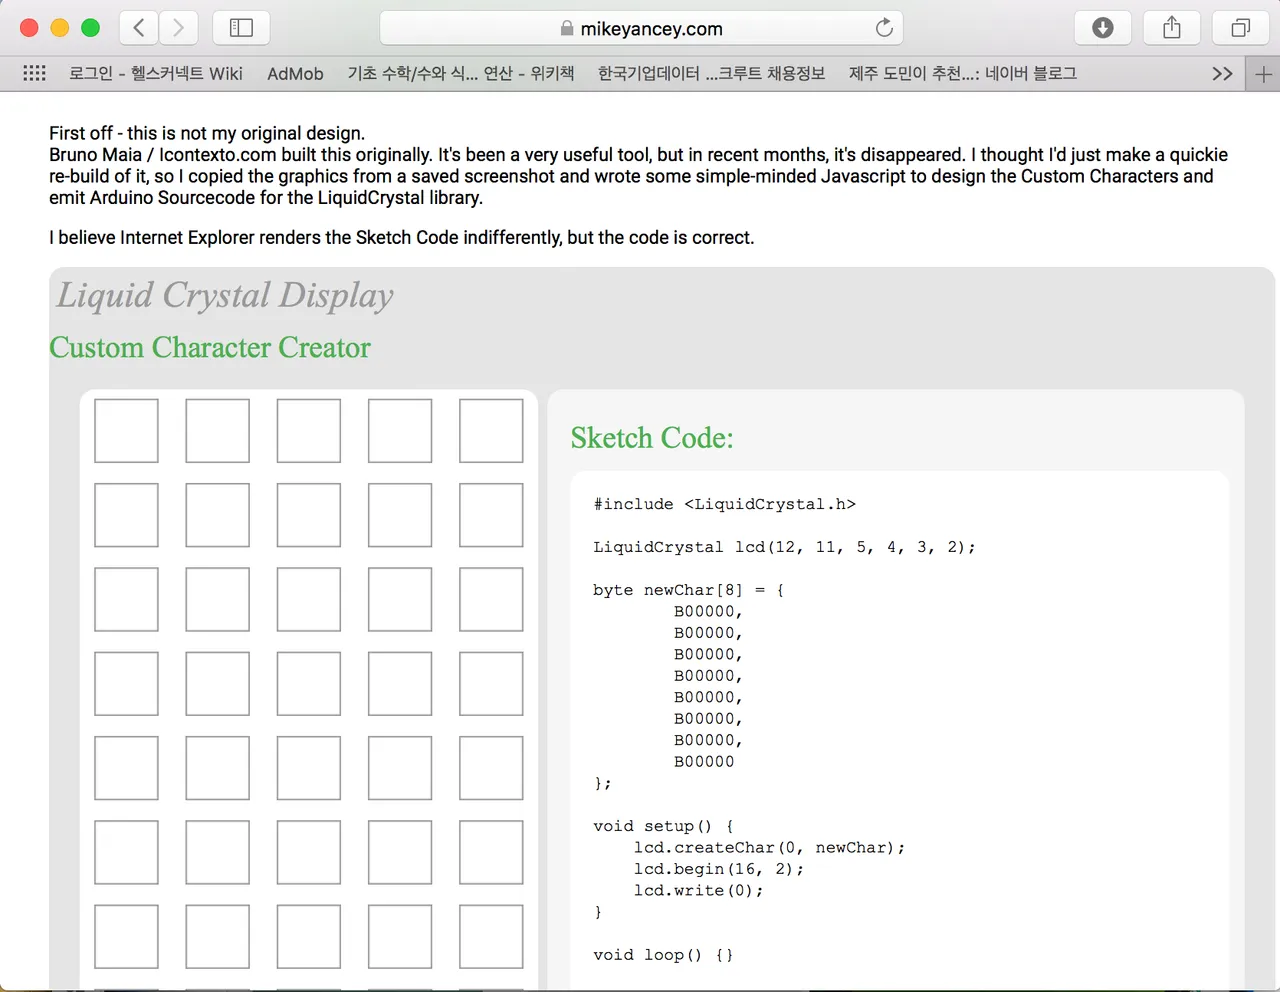Open the Safari downloads list
The height and width of the screenshot is (992, 1280).
click(1103, 28)
